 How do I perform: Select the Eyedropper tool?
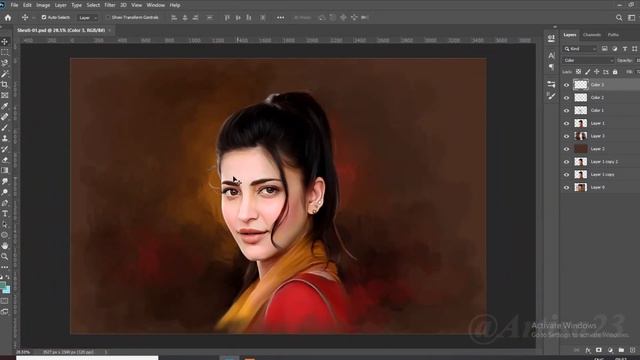click(5, 106)
